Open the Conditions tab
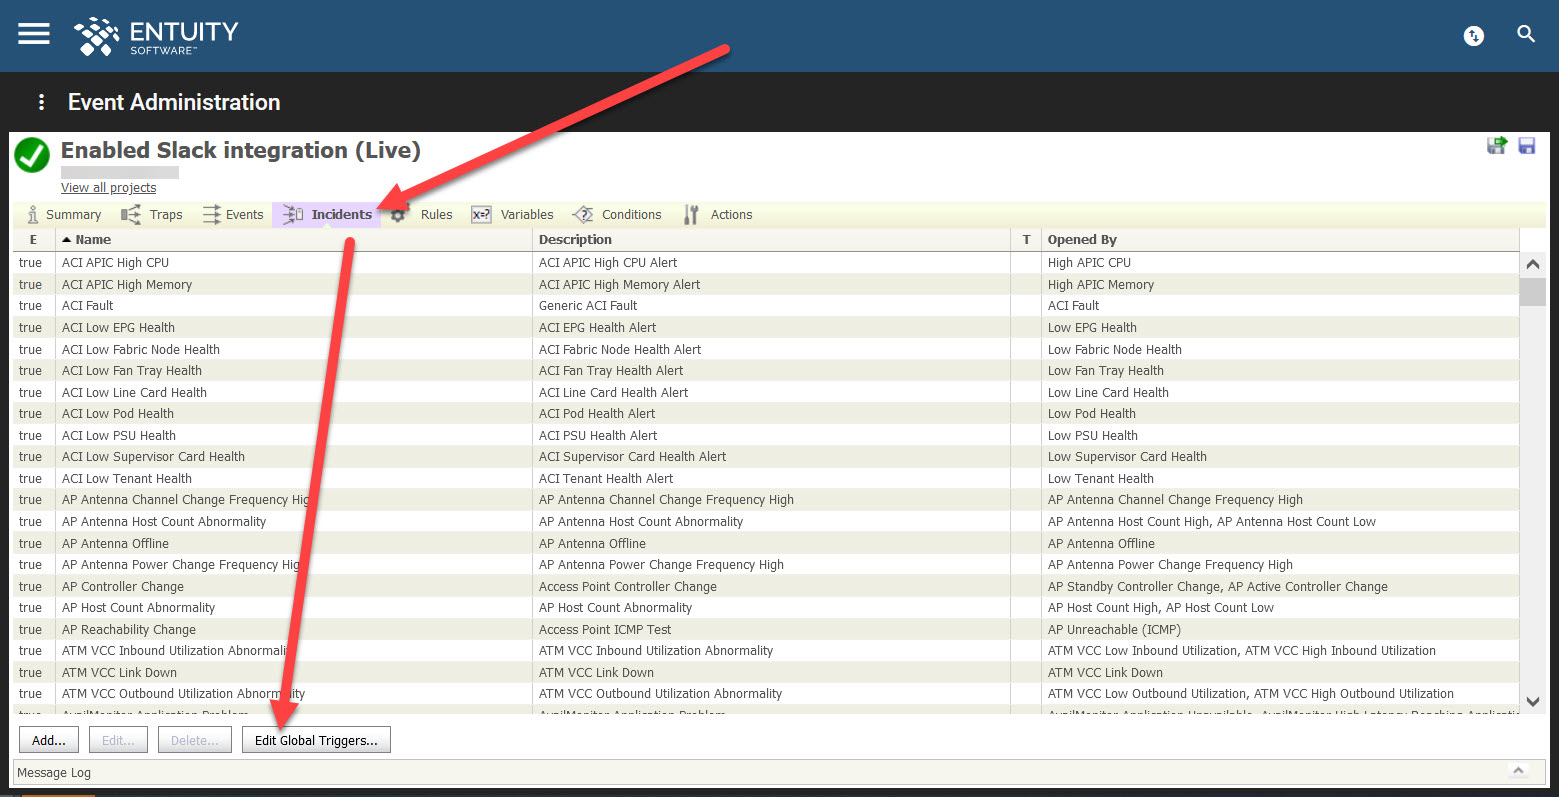This screenshot has width=1559, height=797. 617,215
